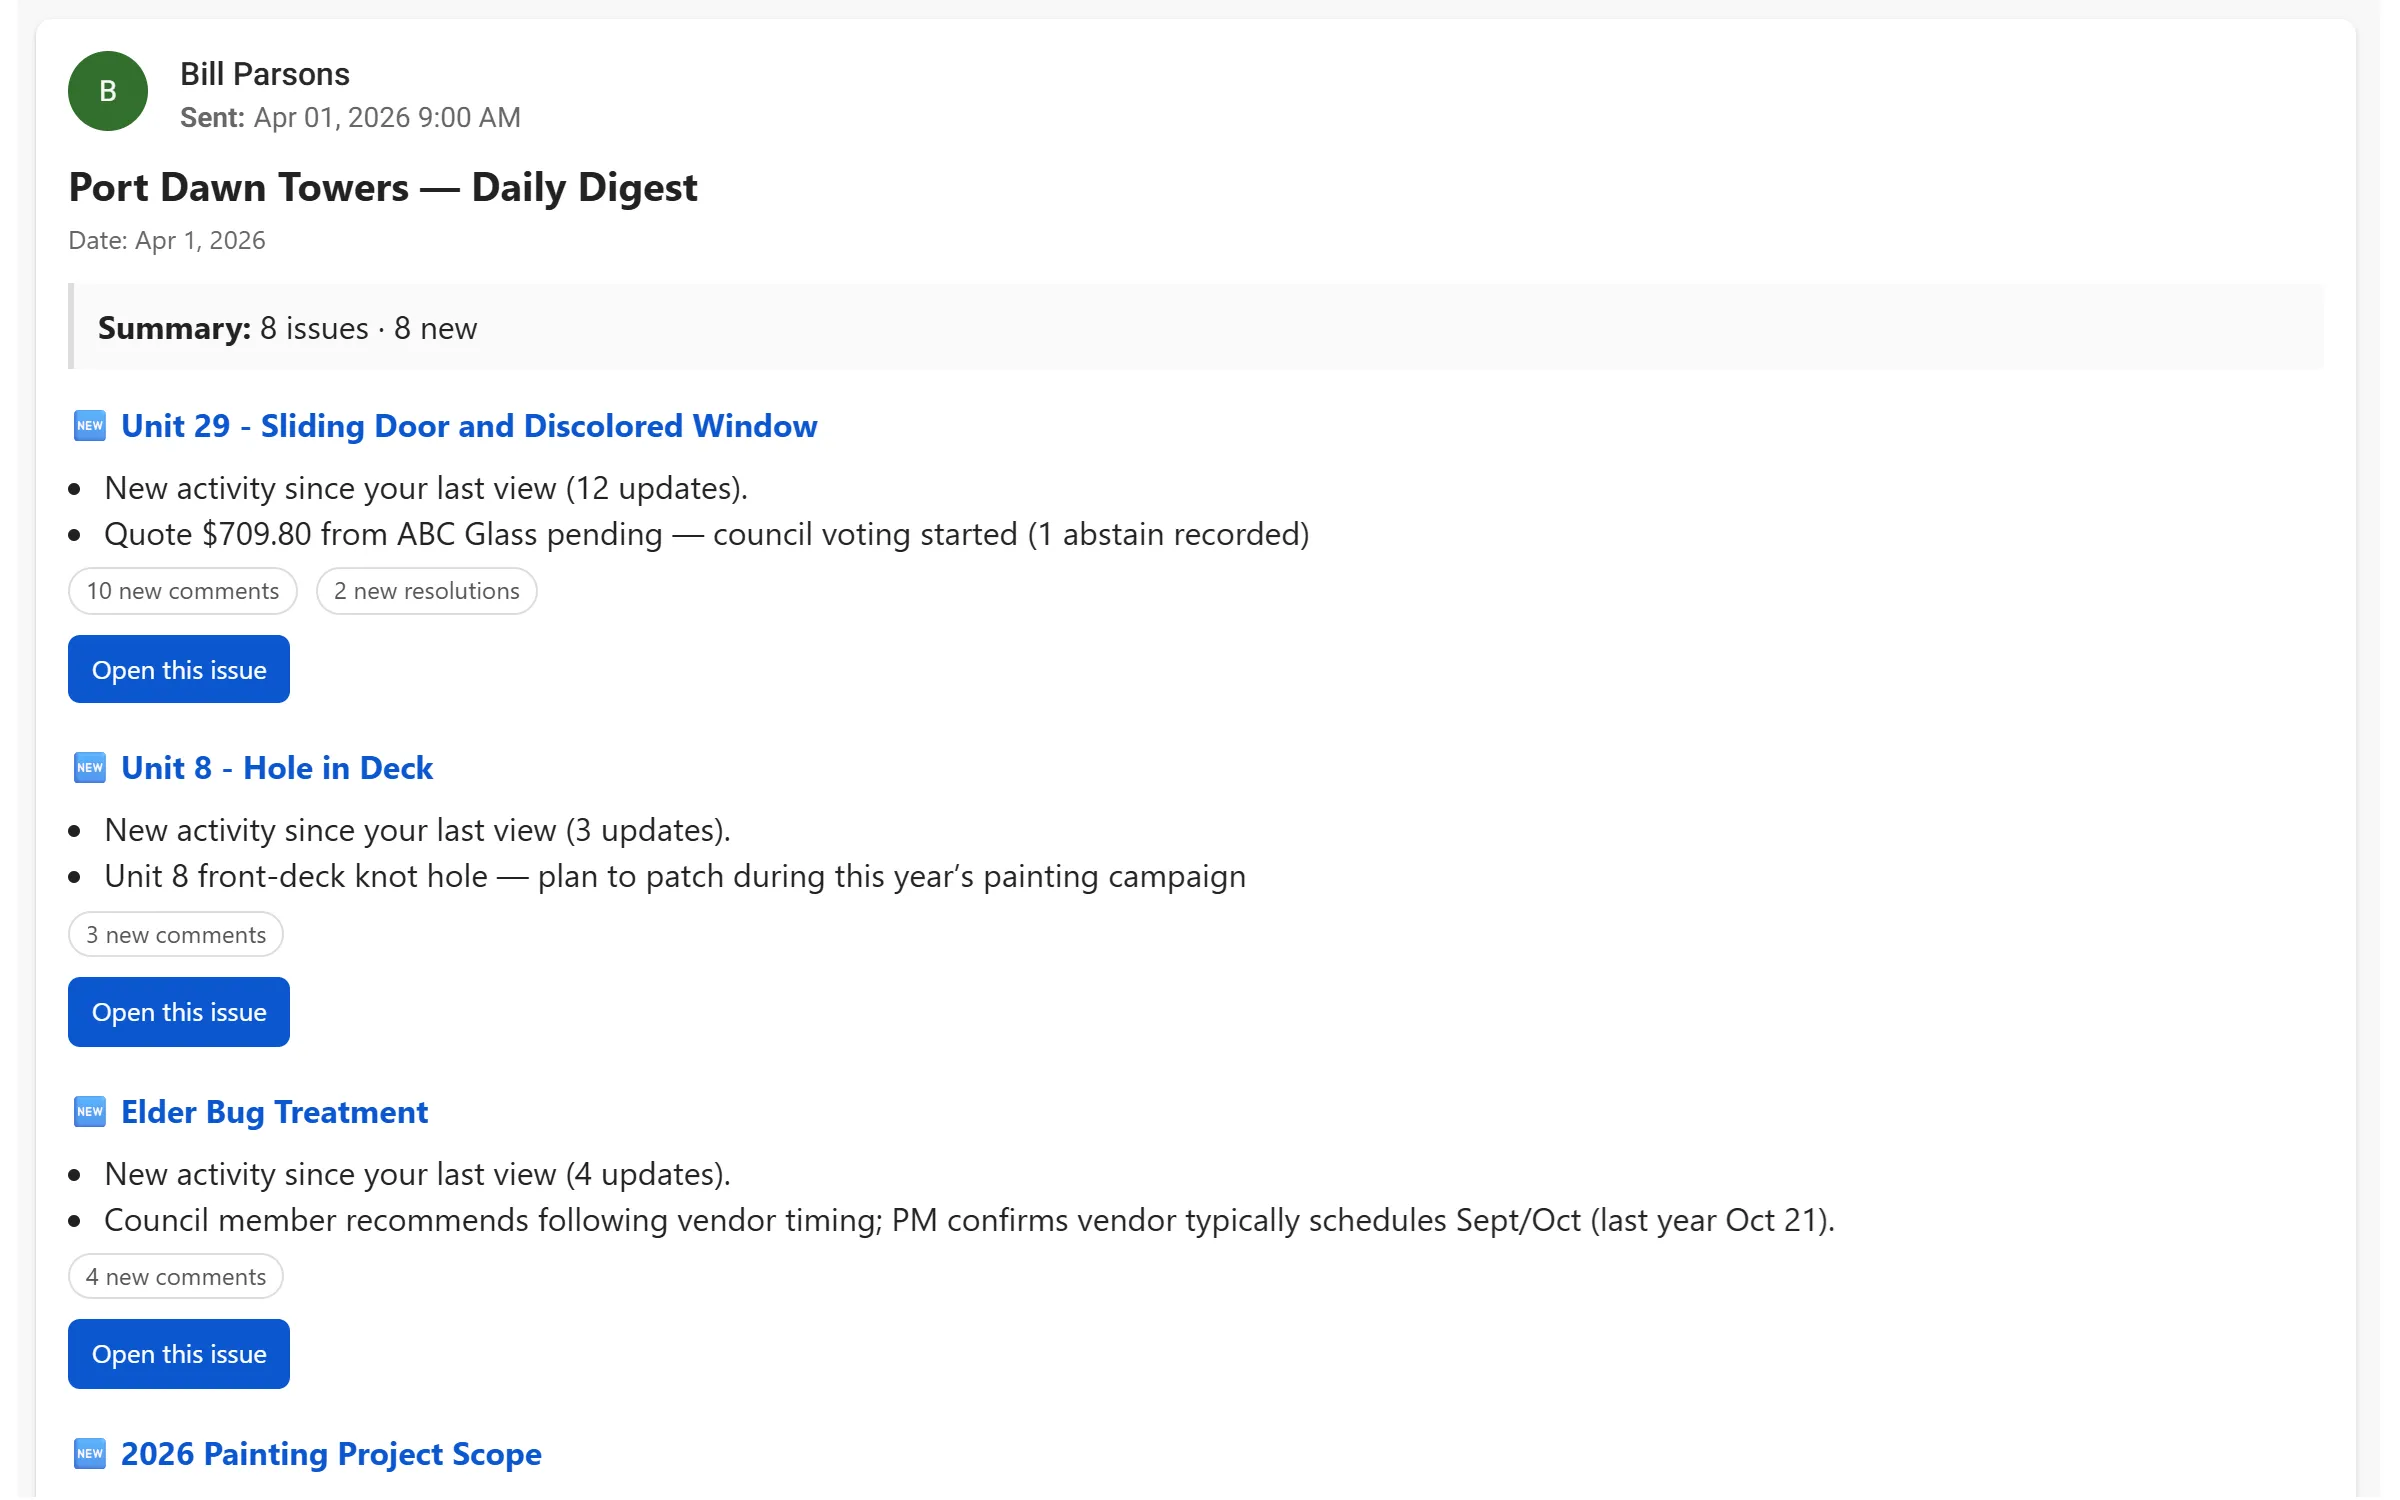The image size is (2400, 1500).
Task: Click the NEW badge beside Unit 29 issue
Action: tap(90, 425)
